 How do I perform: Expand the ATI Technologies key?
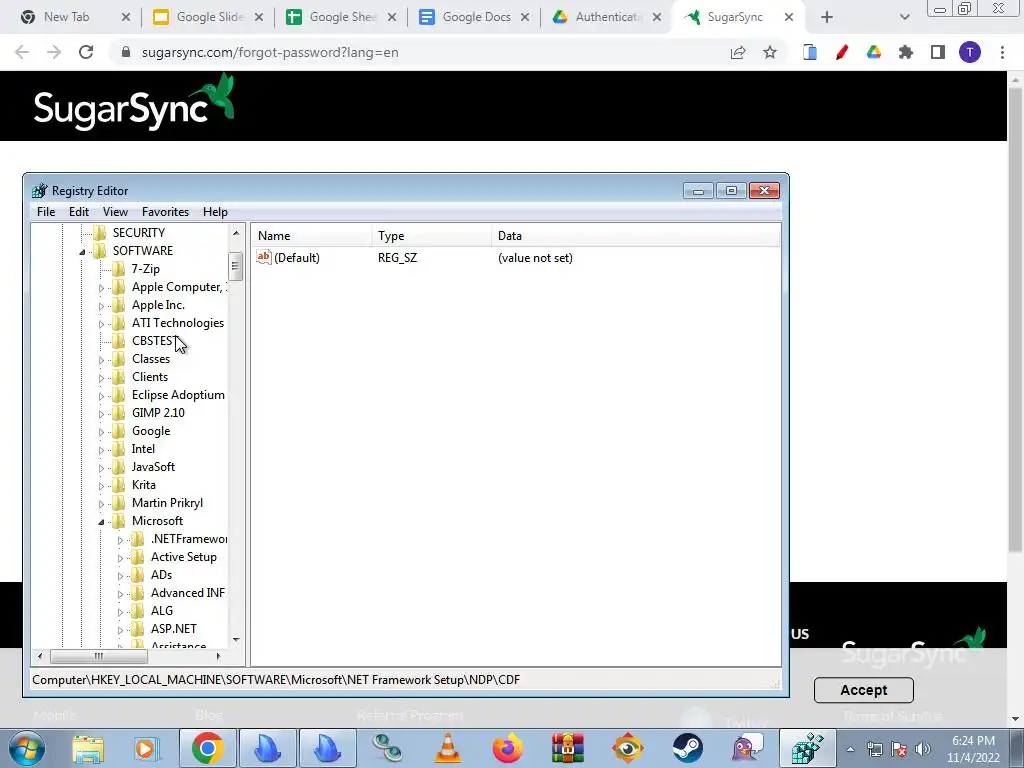coord(101,323)
